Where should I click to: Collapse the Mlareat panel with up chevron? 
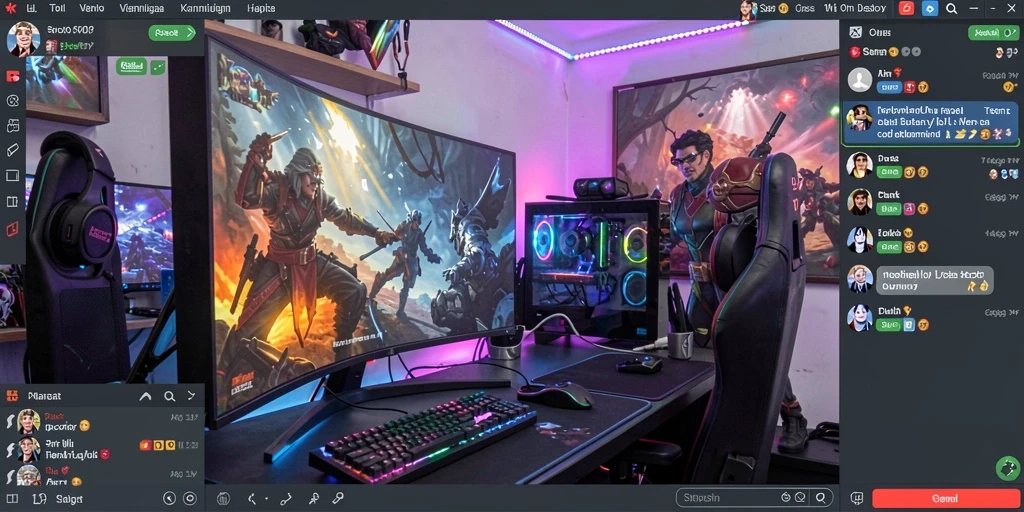coord(146,396)
